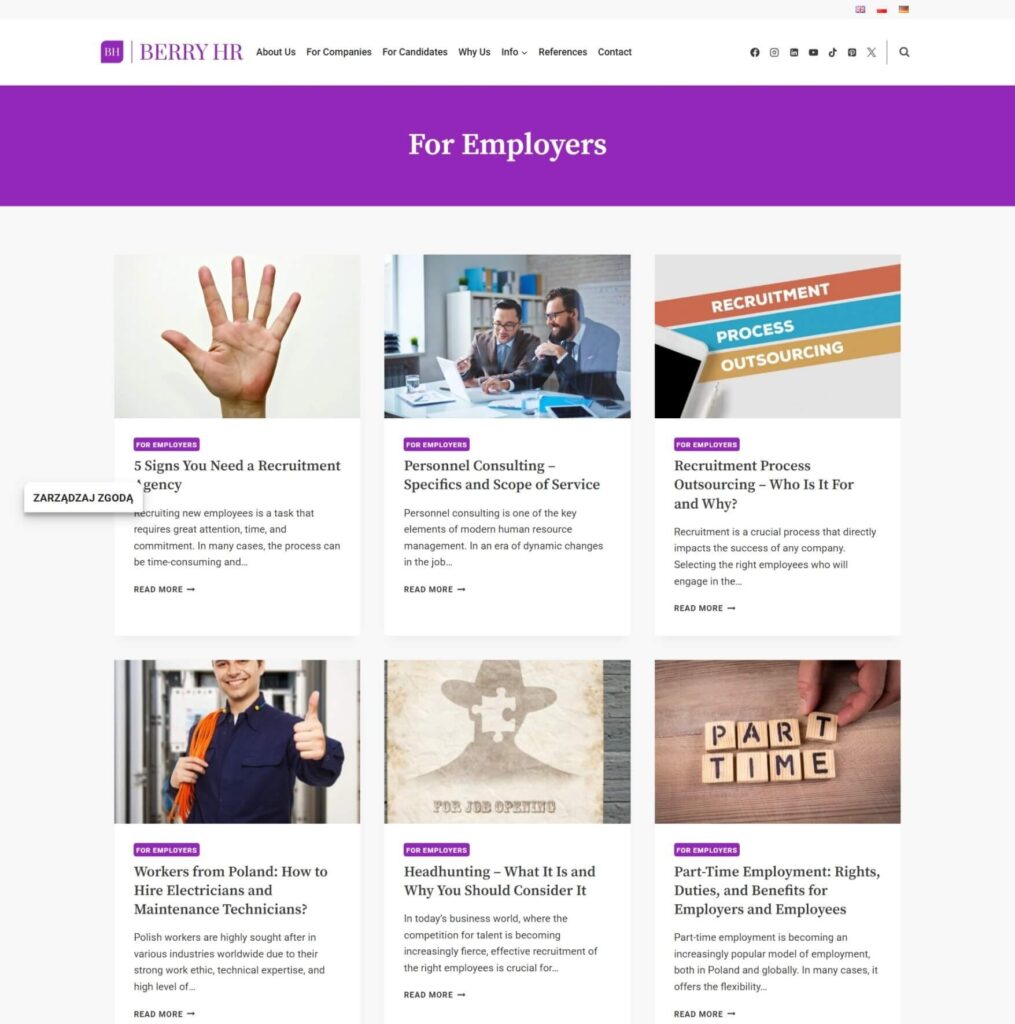
Task: Click the Berry HR logo
Action: coord(172,52)
